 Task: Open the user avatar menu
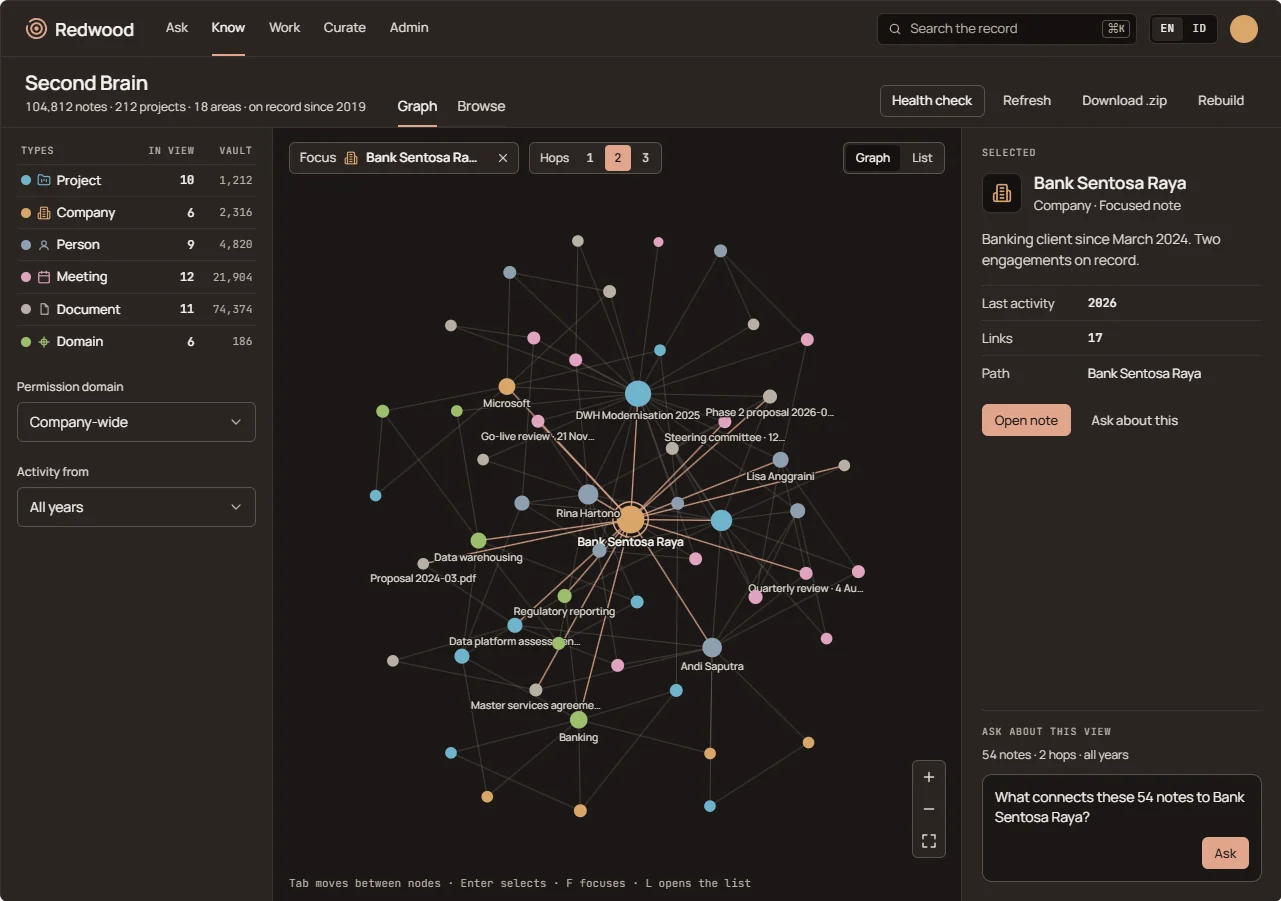pos(1244,29)
